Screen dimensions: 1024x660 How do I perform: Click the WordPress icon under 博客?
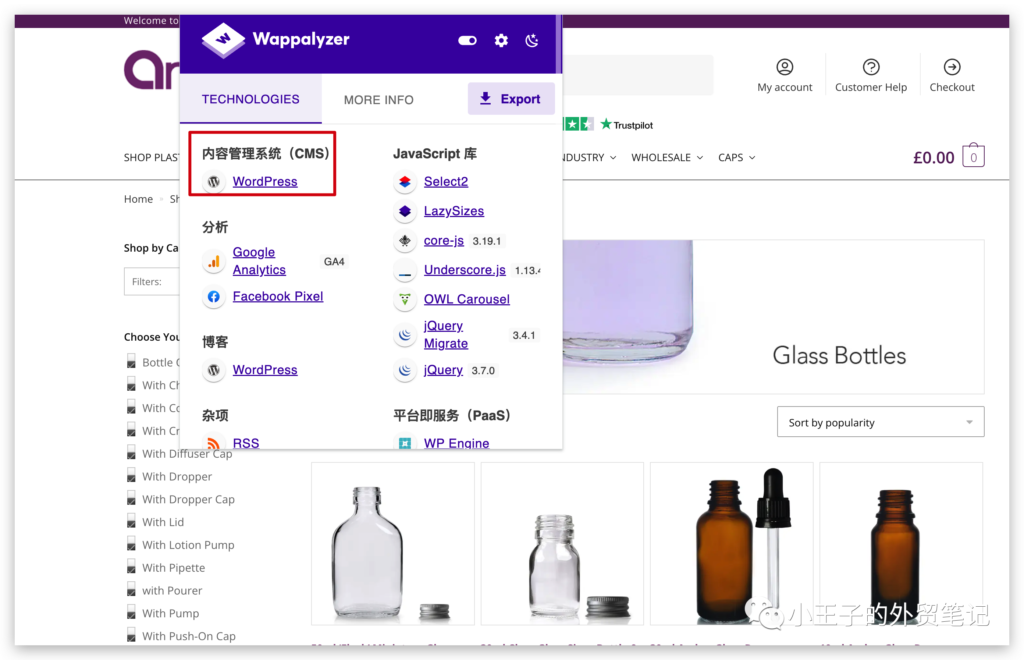[x=214, y=370]
